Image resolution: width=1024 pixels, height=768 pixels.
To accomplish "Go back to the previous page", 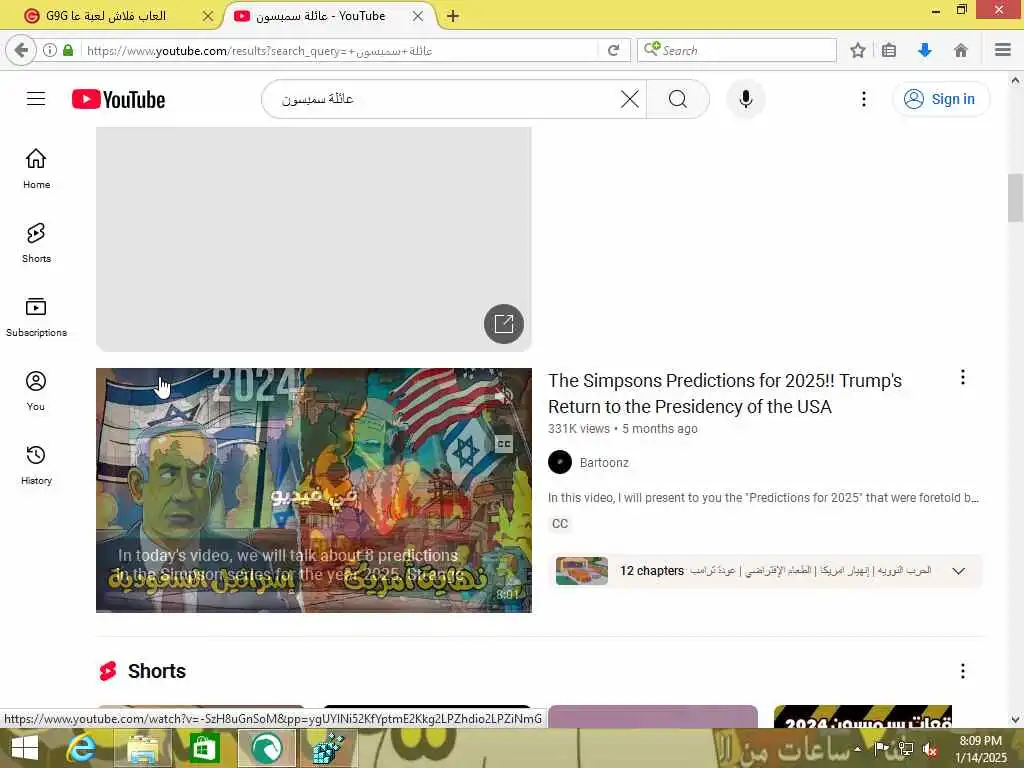I will click(21, 50).
